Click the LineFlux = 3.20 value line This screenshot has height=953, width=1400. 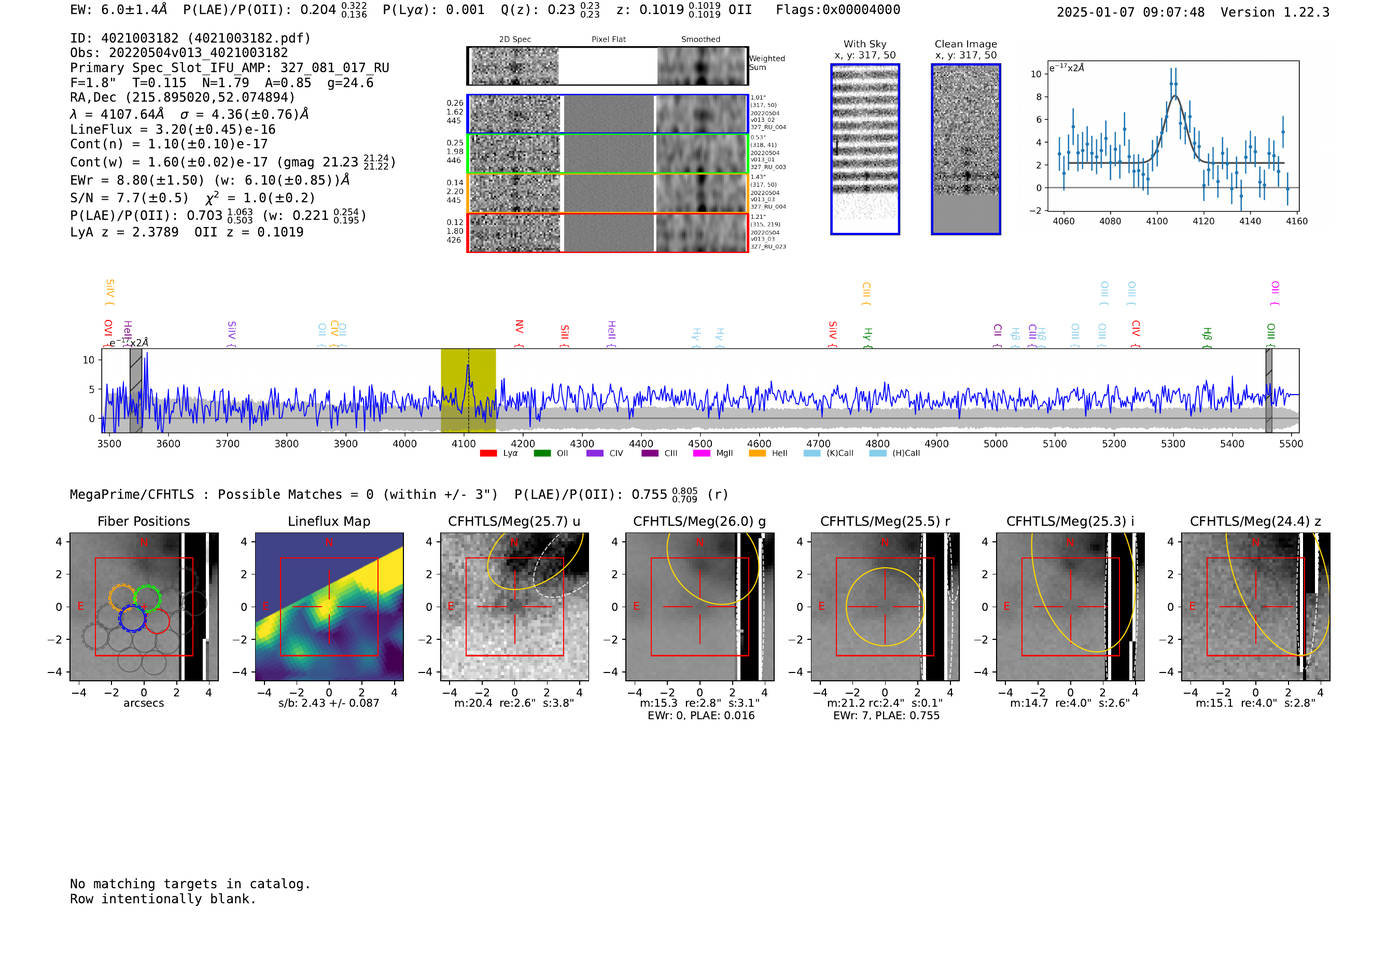coord(173,130)
